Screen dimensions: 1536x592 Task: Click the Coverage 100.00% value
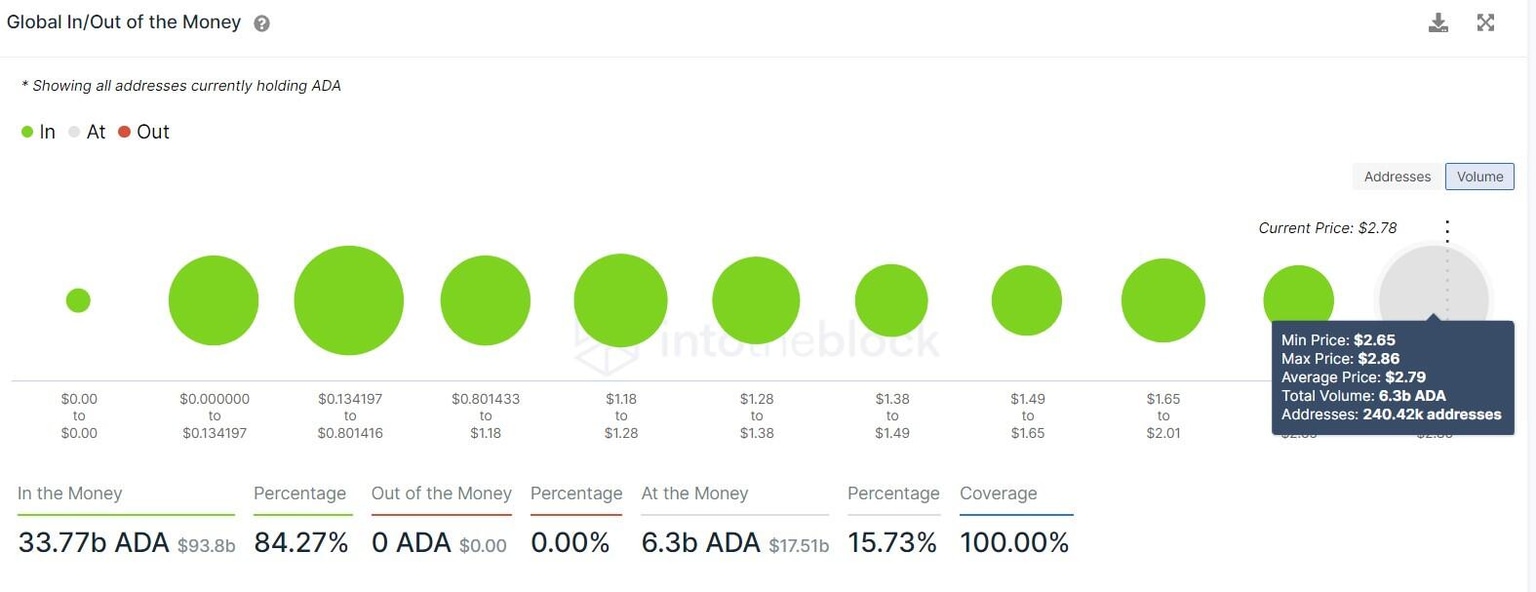click(x=1014, y=542)
